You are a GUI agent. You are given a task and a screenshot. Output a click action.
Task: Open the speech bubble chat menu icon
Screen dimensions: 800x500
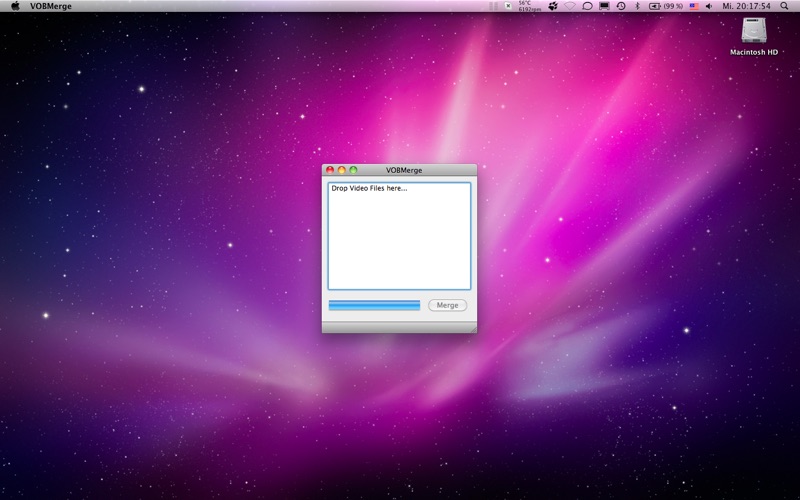click(x=587, y=6)
